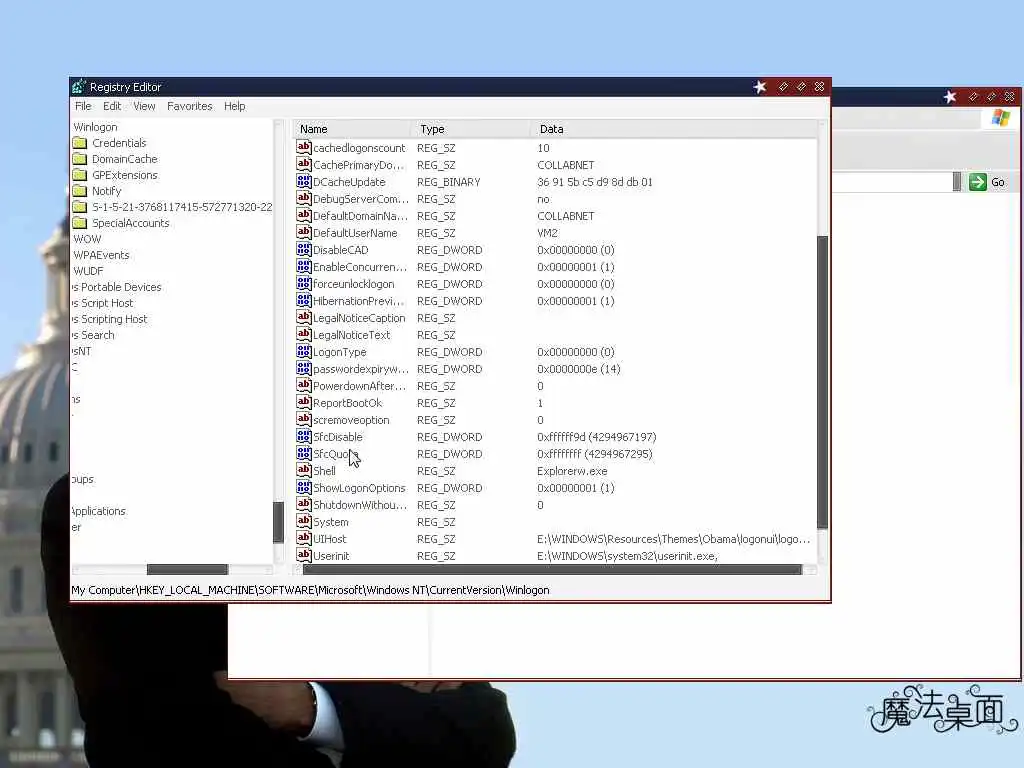Click the UIHost string value icon
Screen dimensions: 1024x768
(x=304, y=538)
